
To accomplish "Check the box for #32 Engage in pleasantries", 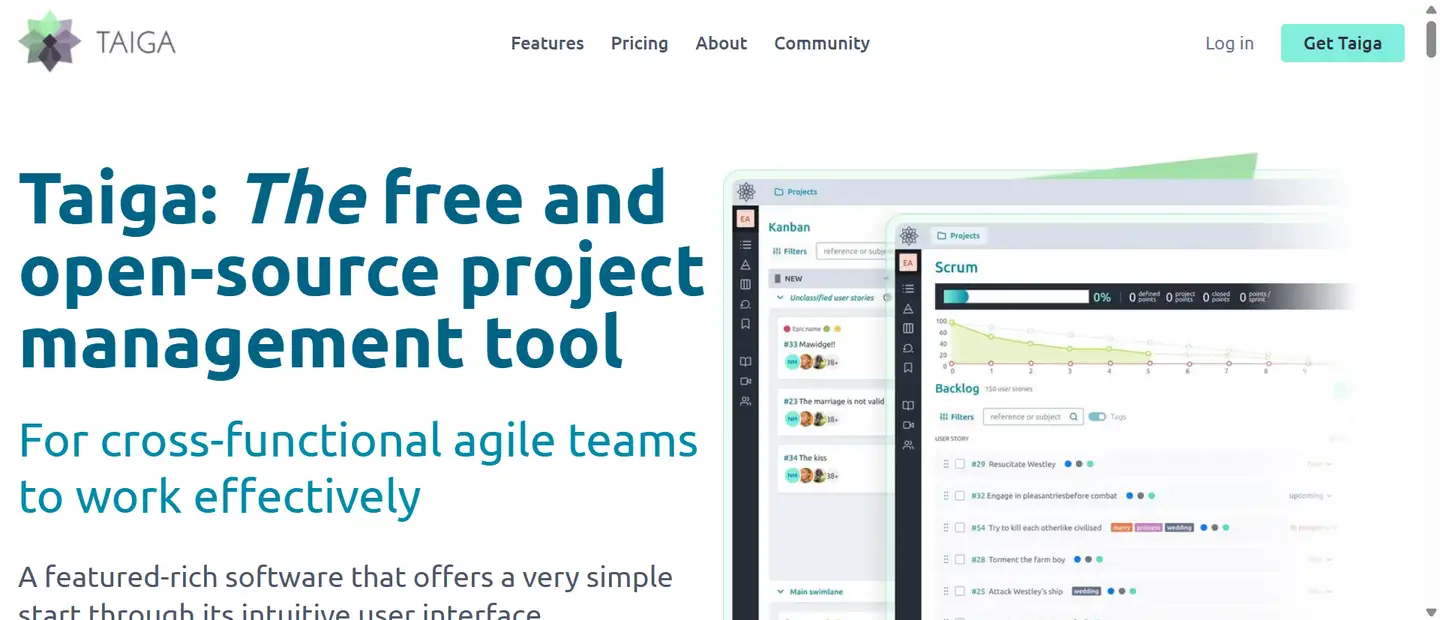I will [960, 495].
